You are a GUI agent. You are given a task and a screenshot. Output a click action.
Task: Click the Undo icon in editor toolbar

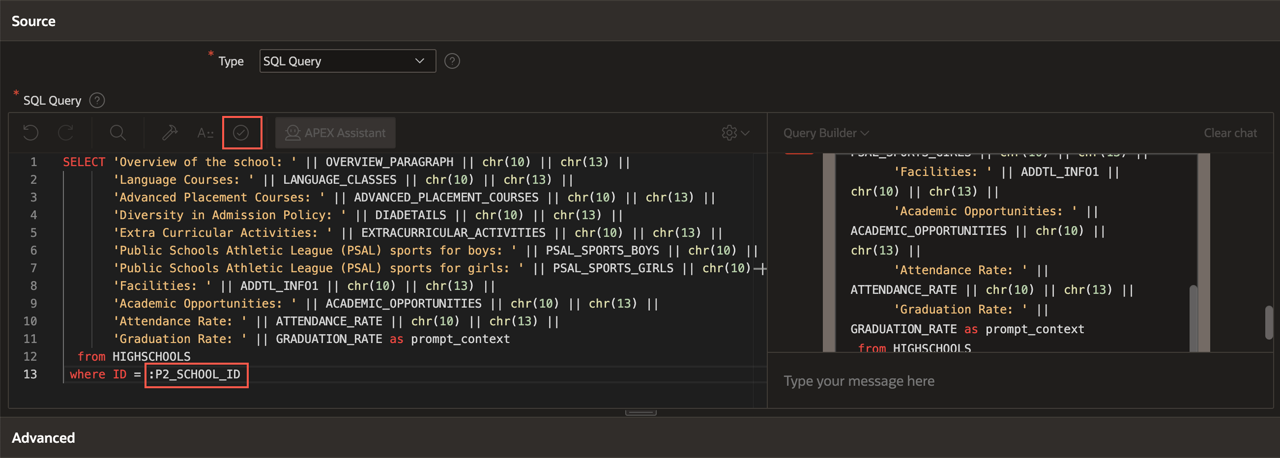(30, 132)
